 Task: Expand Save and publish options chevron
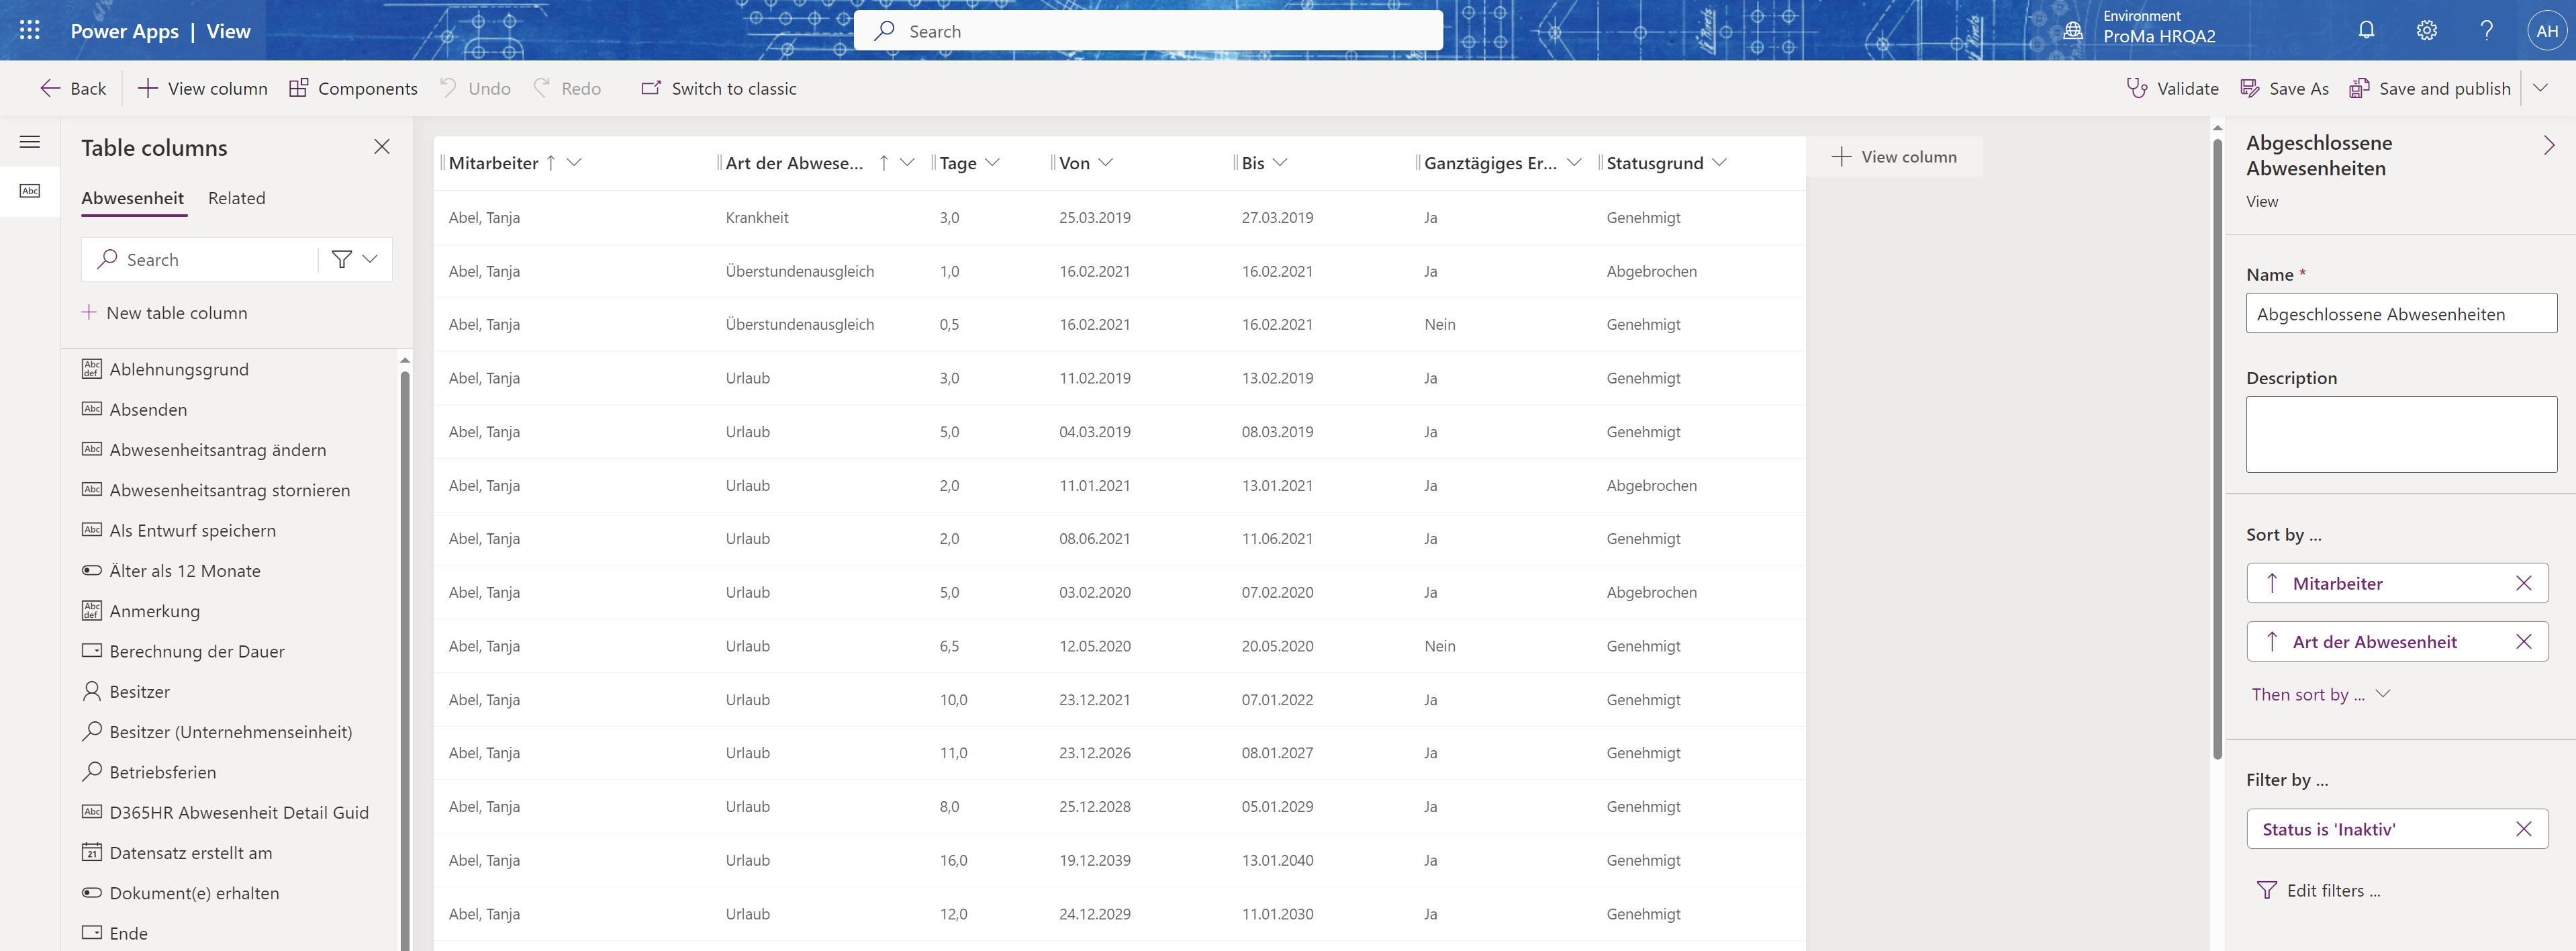click(2540, 88)
